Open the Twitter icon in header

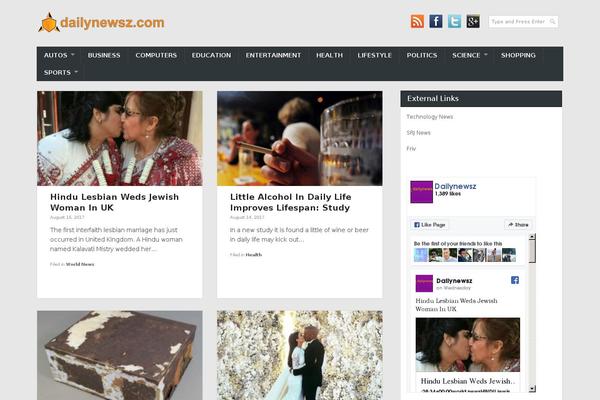(454, 21)
